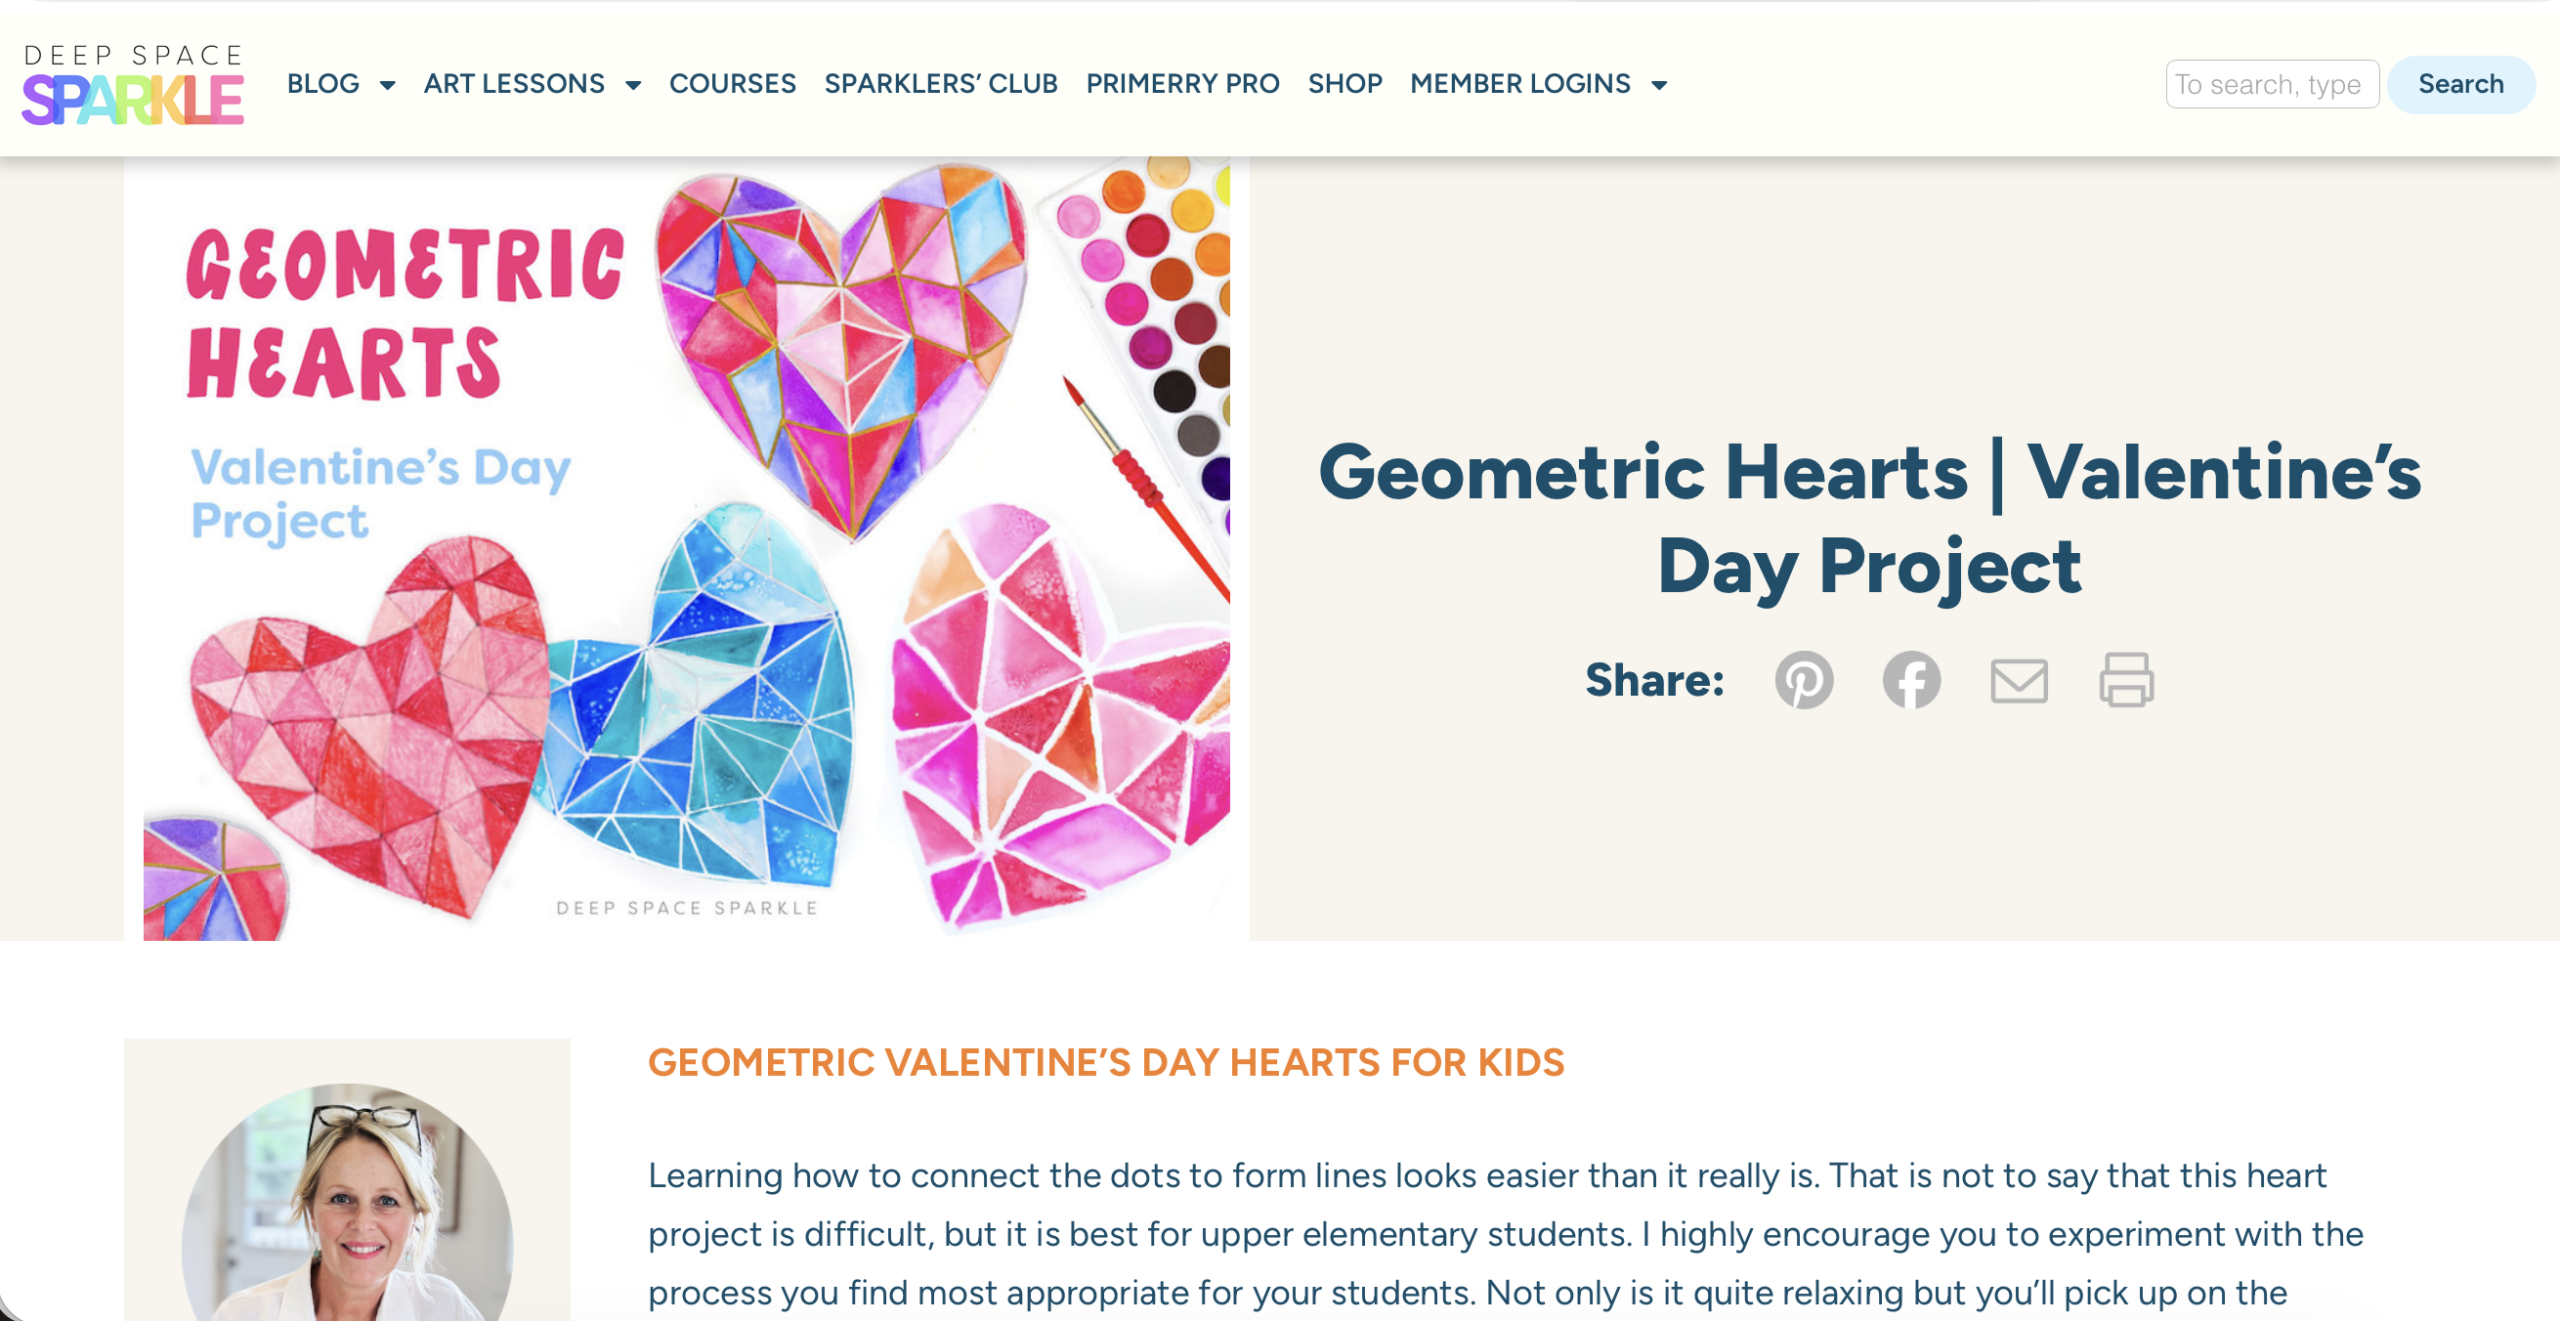Image resolution: width=2560 pixels, height=1321 pixels.
Task: Print the page using printer icon
Action: (x=2126, y=680)
